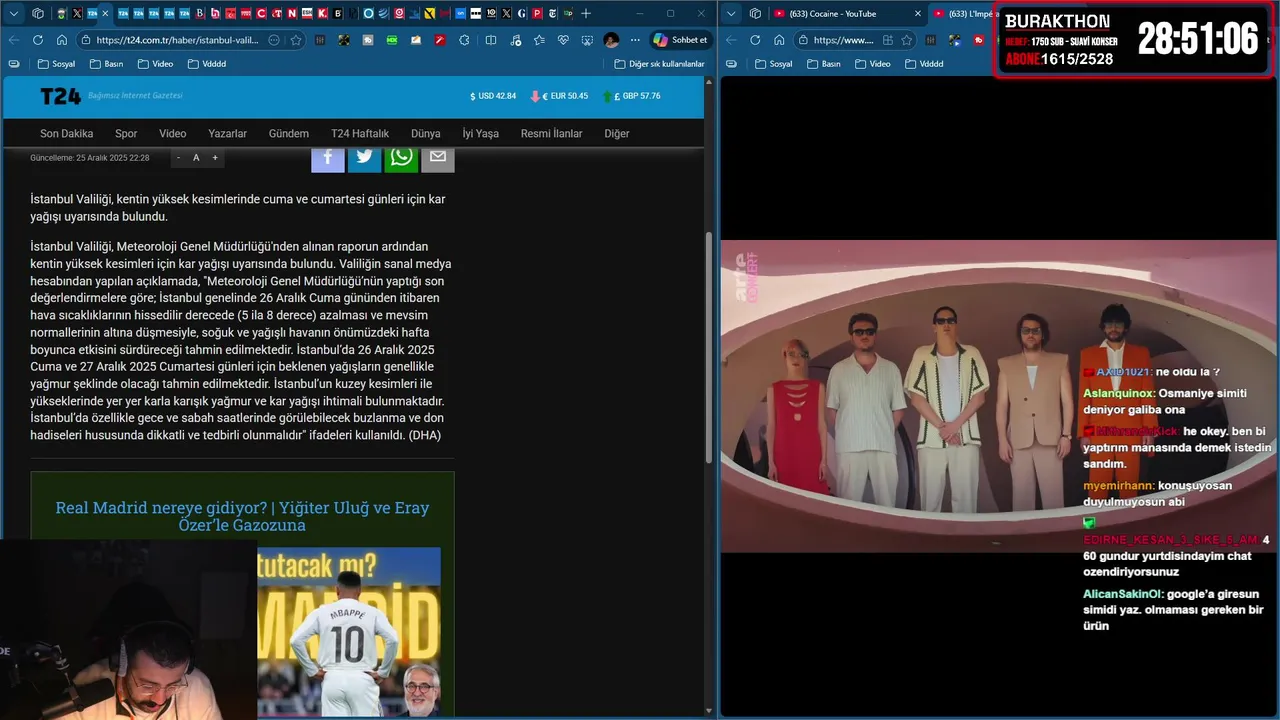Click the YouTube video showing five men
The image size is (1280, 720).
(998, 396)
